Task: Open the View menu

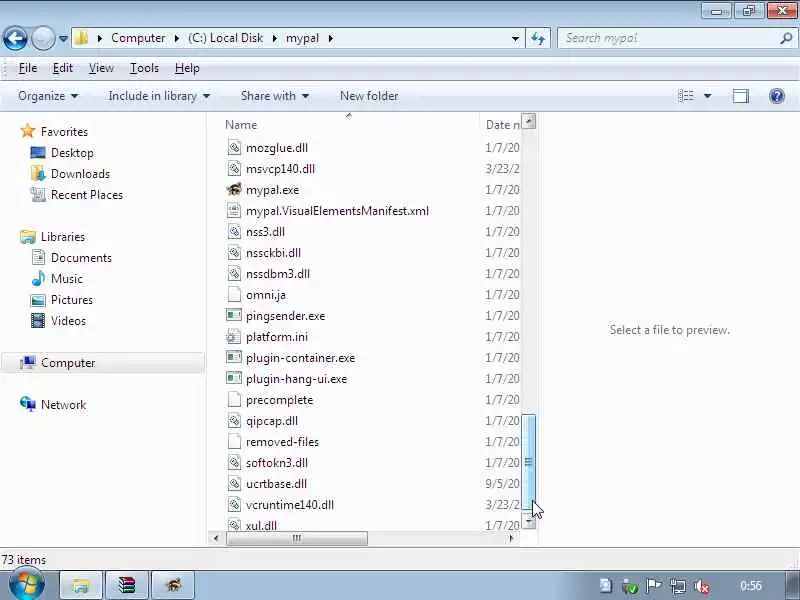Action: (101, 68)
